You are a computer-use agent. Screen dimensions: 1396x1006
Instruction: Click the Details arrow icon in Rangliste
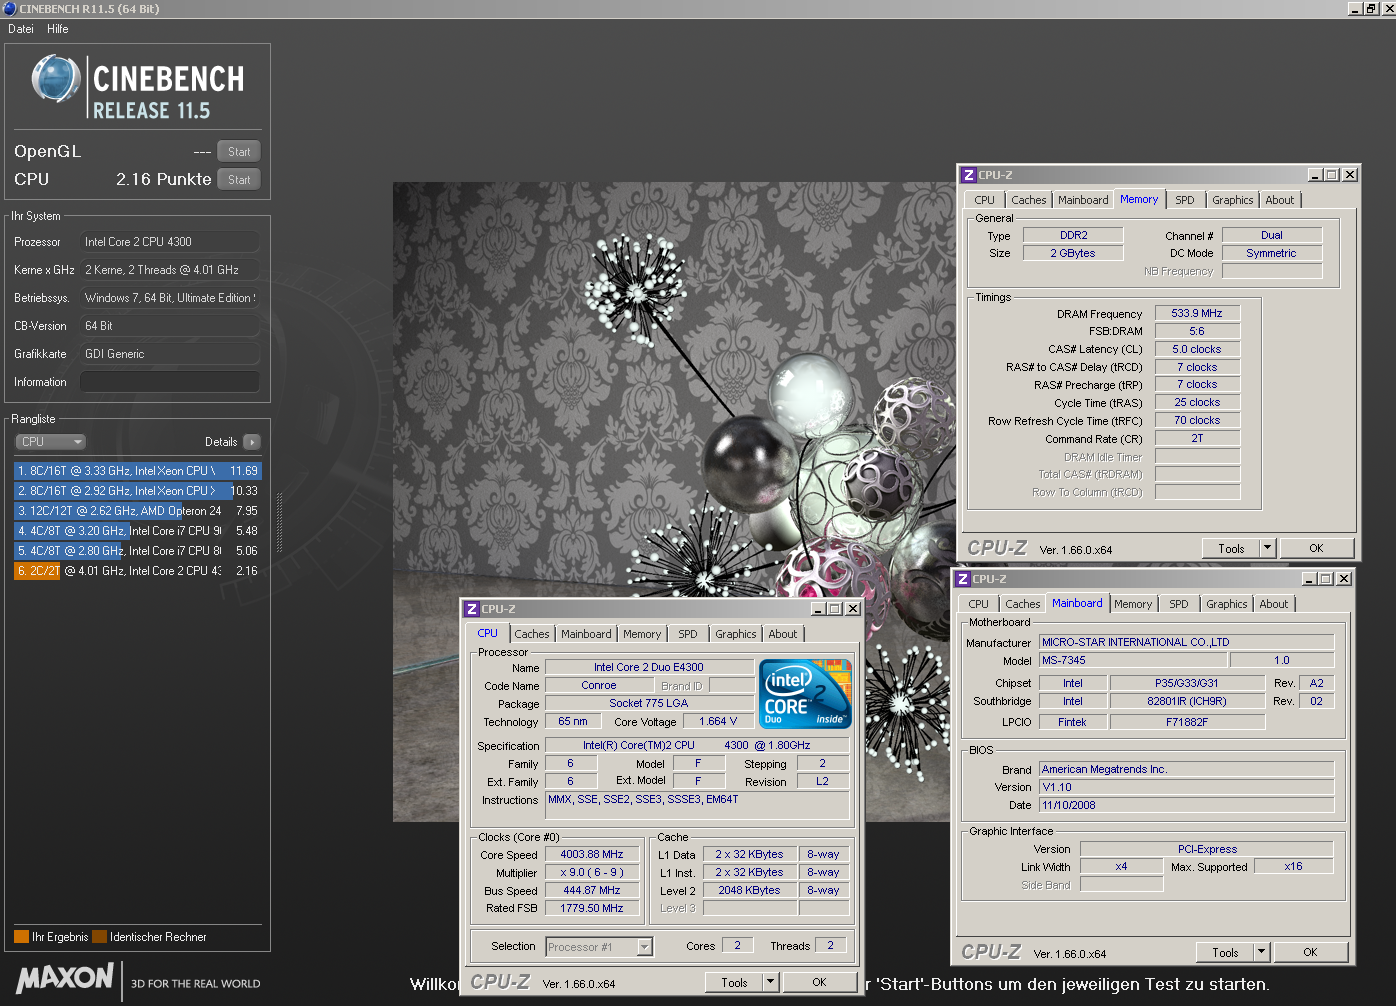[251, 442]
